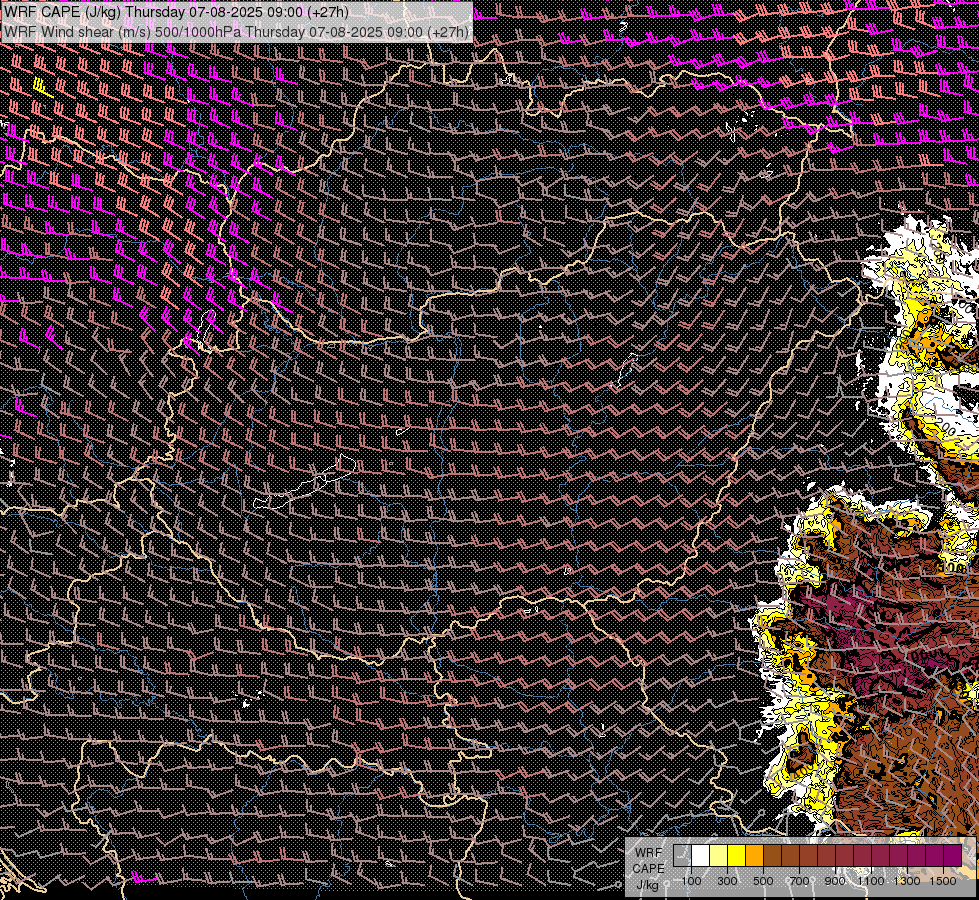Click the legend value 300
Viewport: 979px width, 900px height.
click(727, 881)
